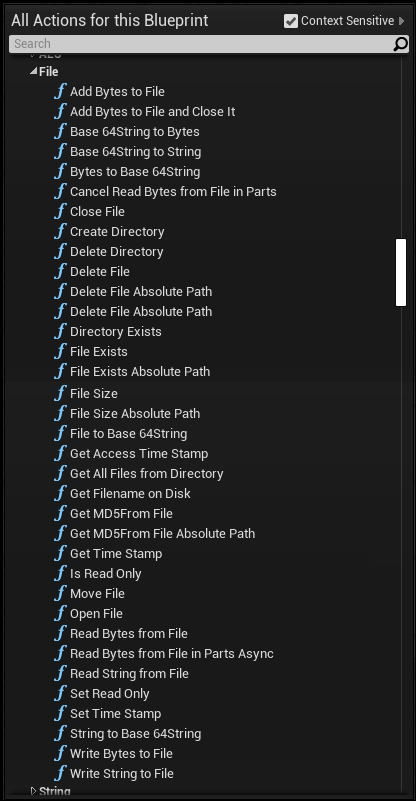The height and width of the screenshot is (801, 416).
Task: Click the function icon beside Is Read Only
Action: pyautogui.click(x=60, y=573)
